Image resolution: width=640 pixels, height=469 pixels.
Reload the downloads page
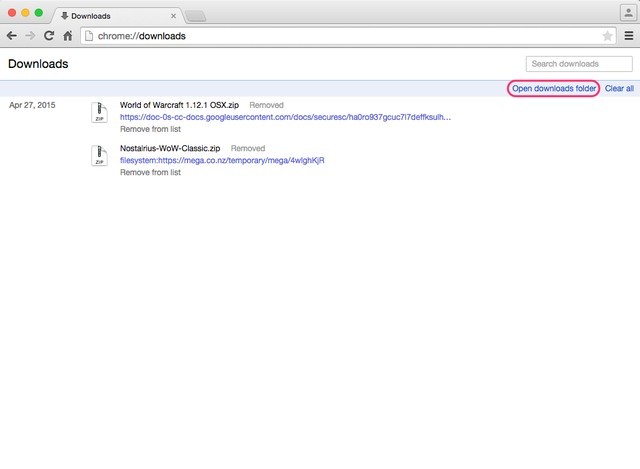point(49,36)
